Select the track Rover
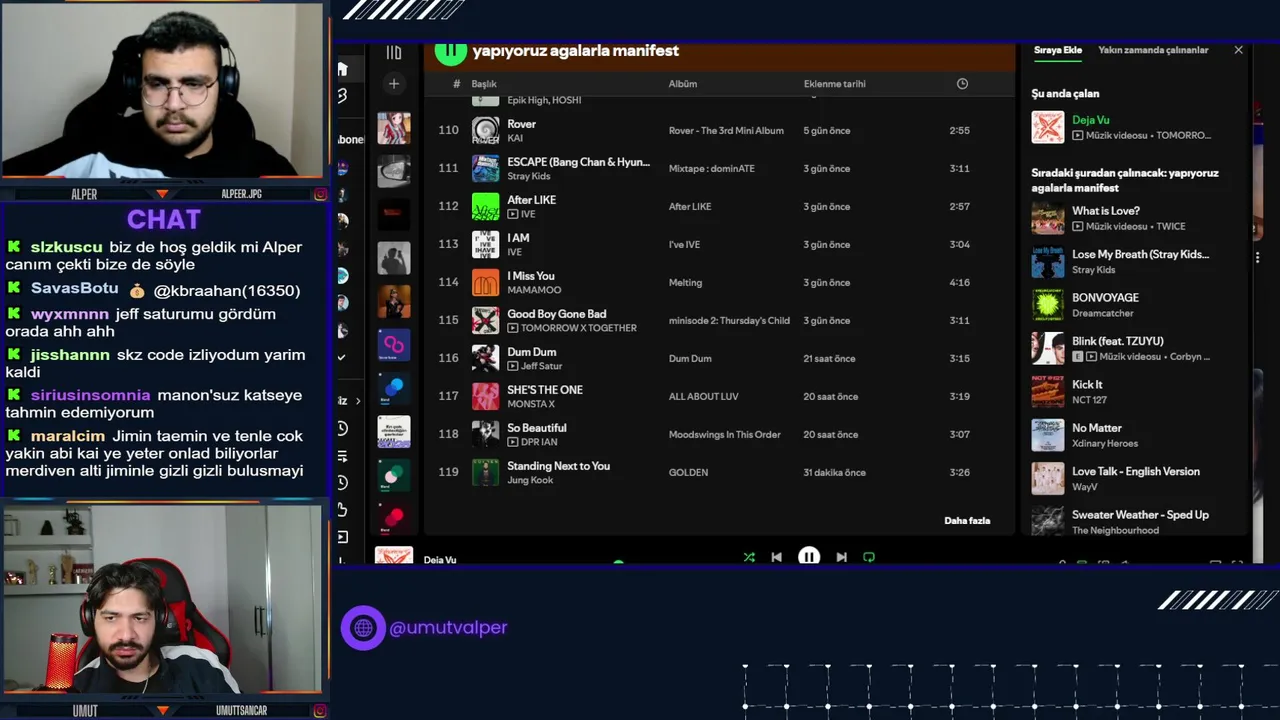Screen dimensions: 1280x720 point(521,124)
